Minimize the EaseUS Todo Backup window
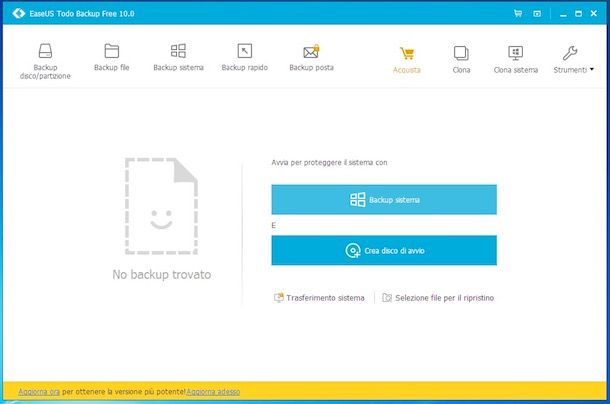This screenshot has width=610, height=404. (563, 14)
